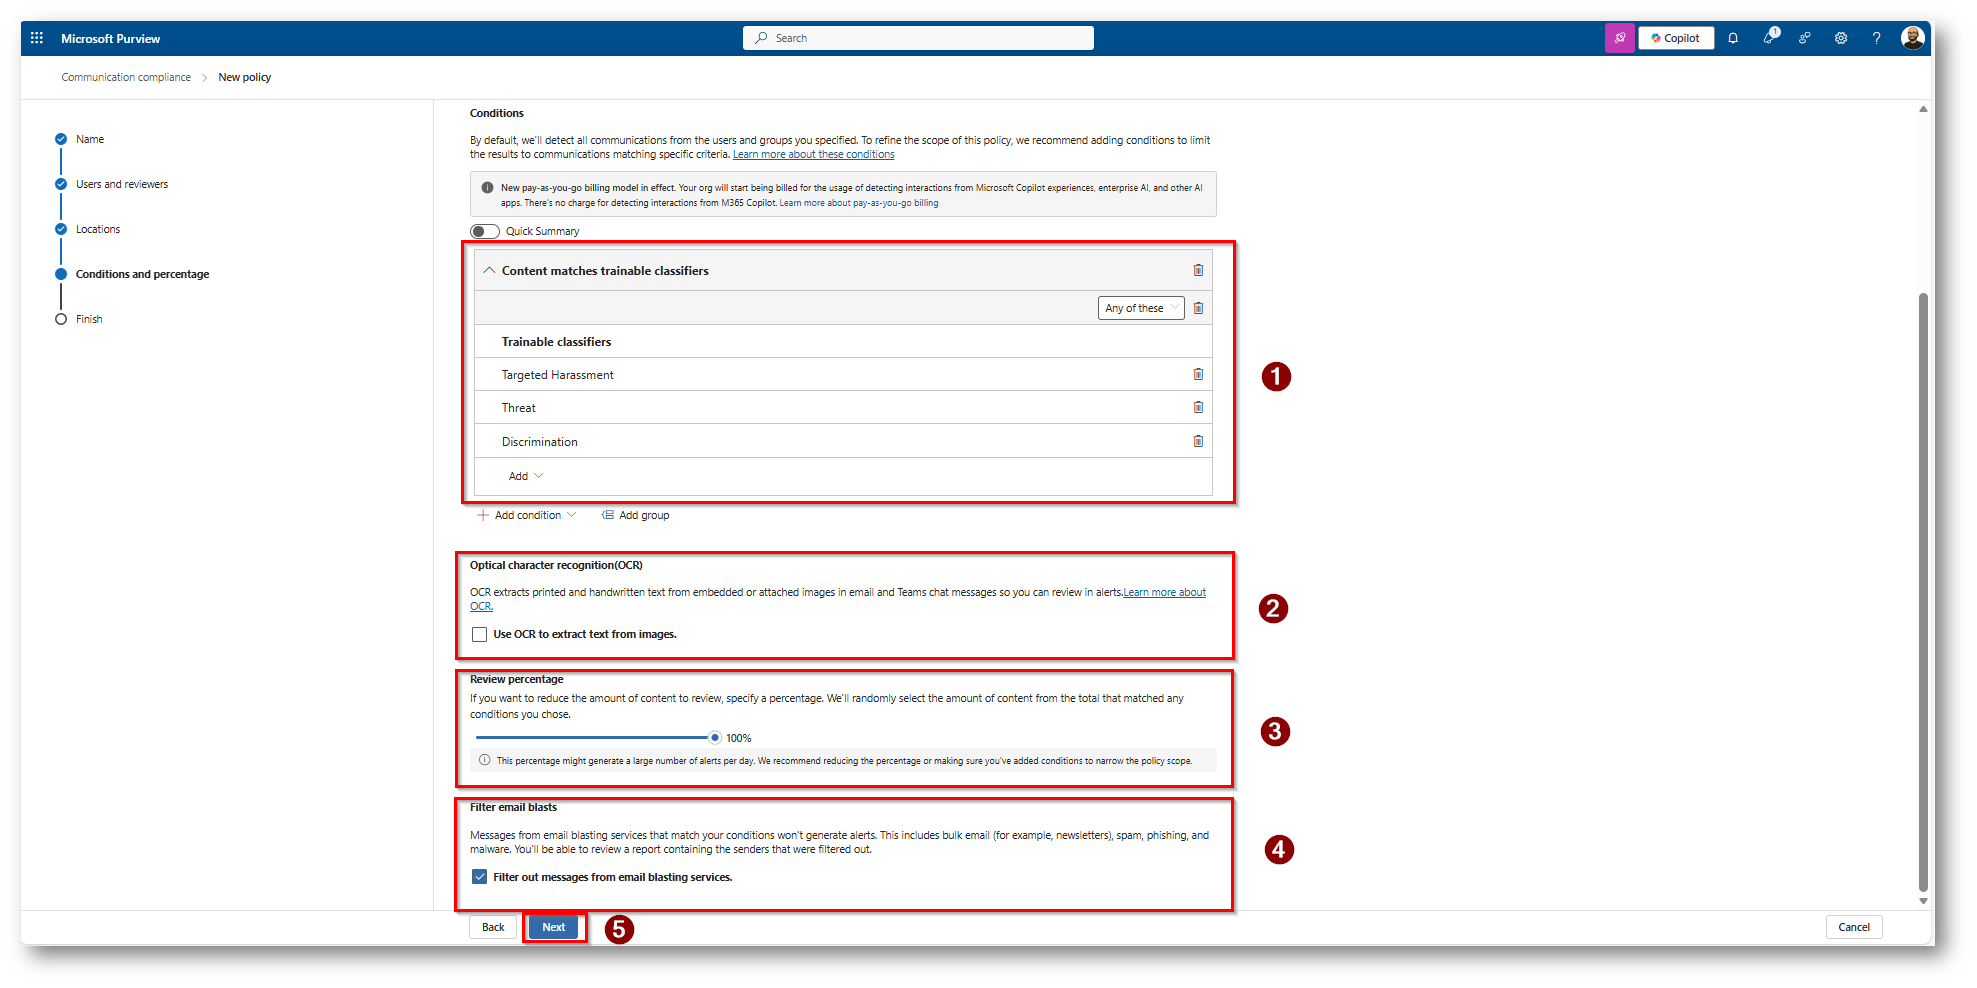
Task: Open the Copilot button
Action: tap(1676, 38)
